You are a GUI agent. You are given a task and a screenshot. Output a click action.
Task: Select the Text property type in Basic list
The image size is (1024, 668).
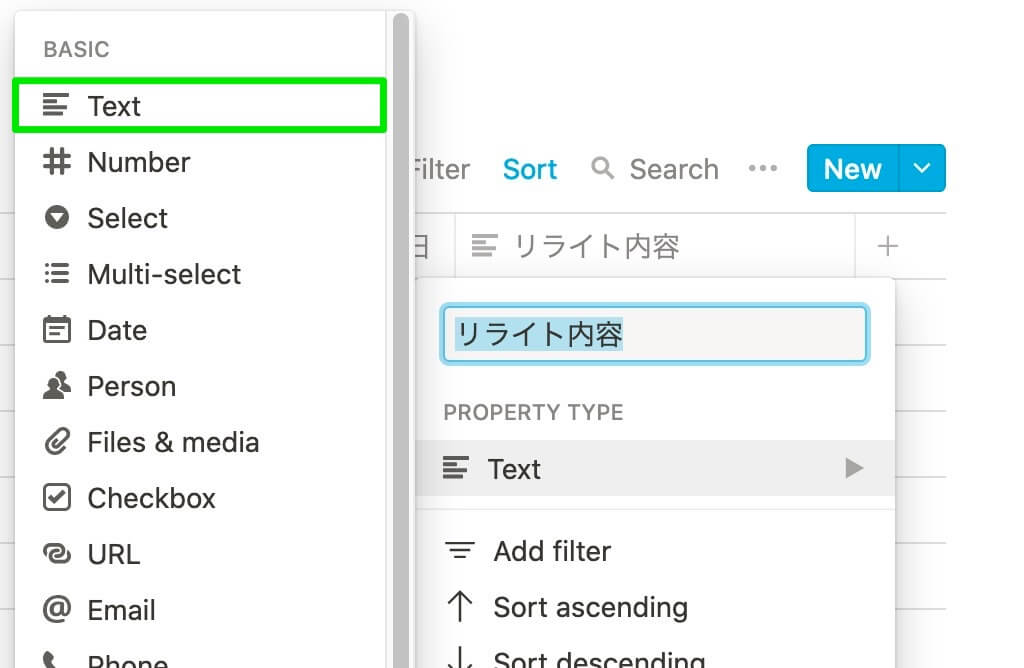pos(200,106)
